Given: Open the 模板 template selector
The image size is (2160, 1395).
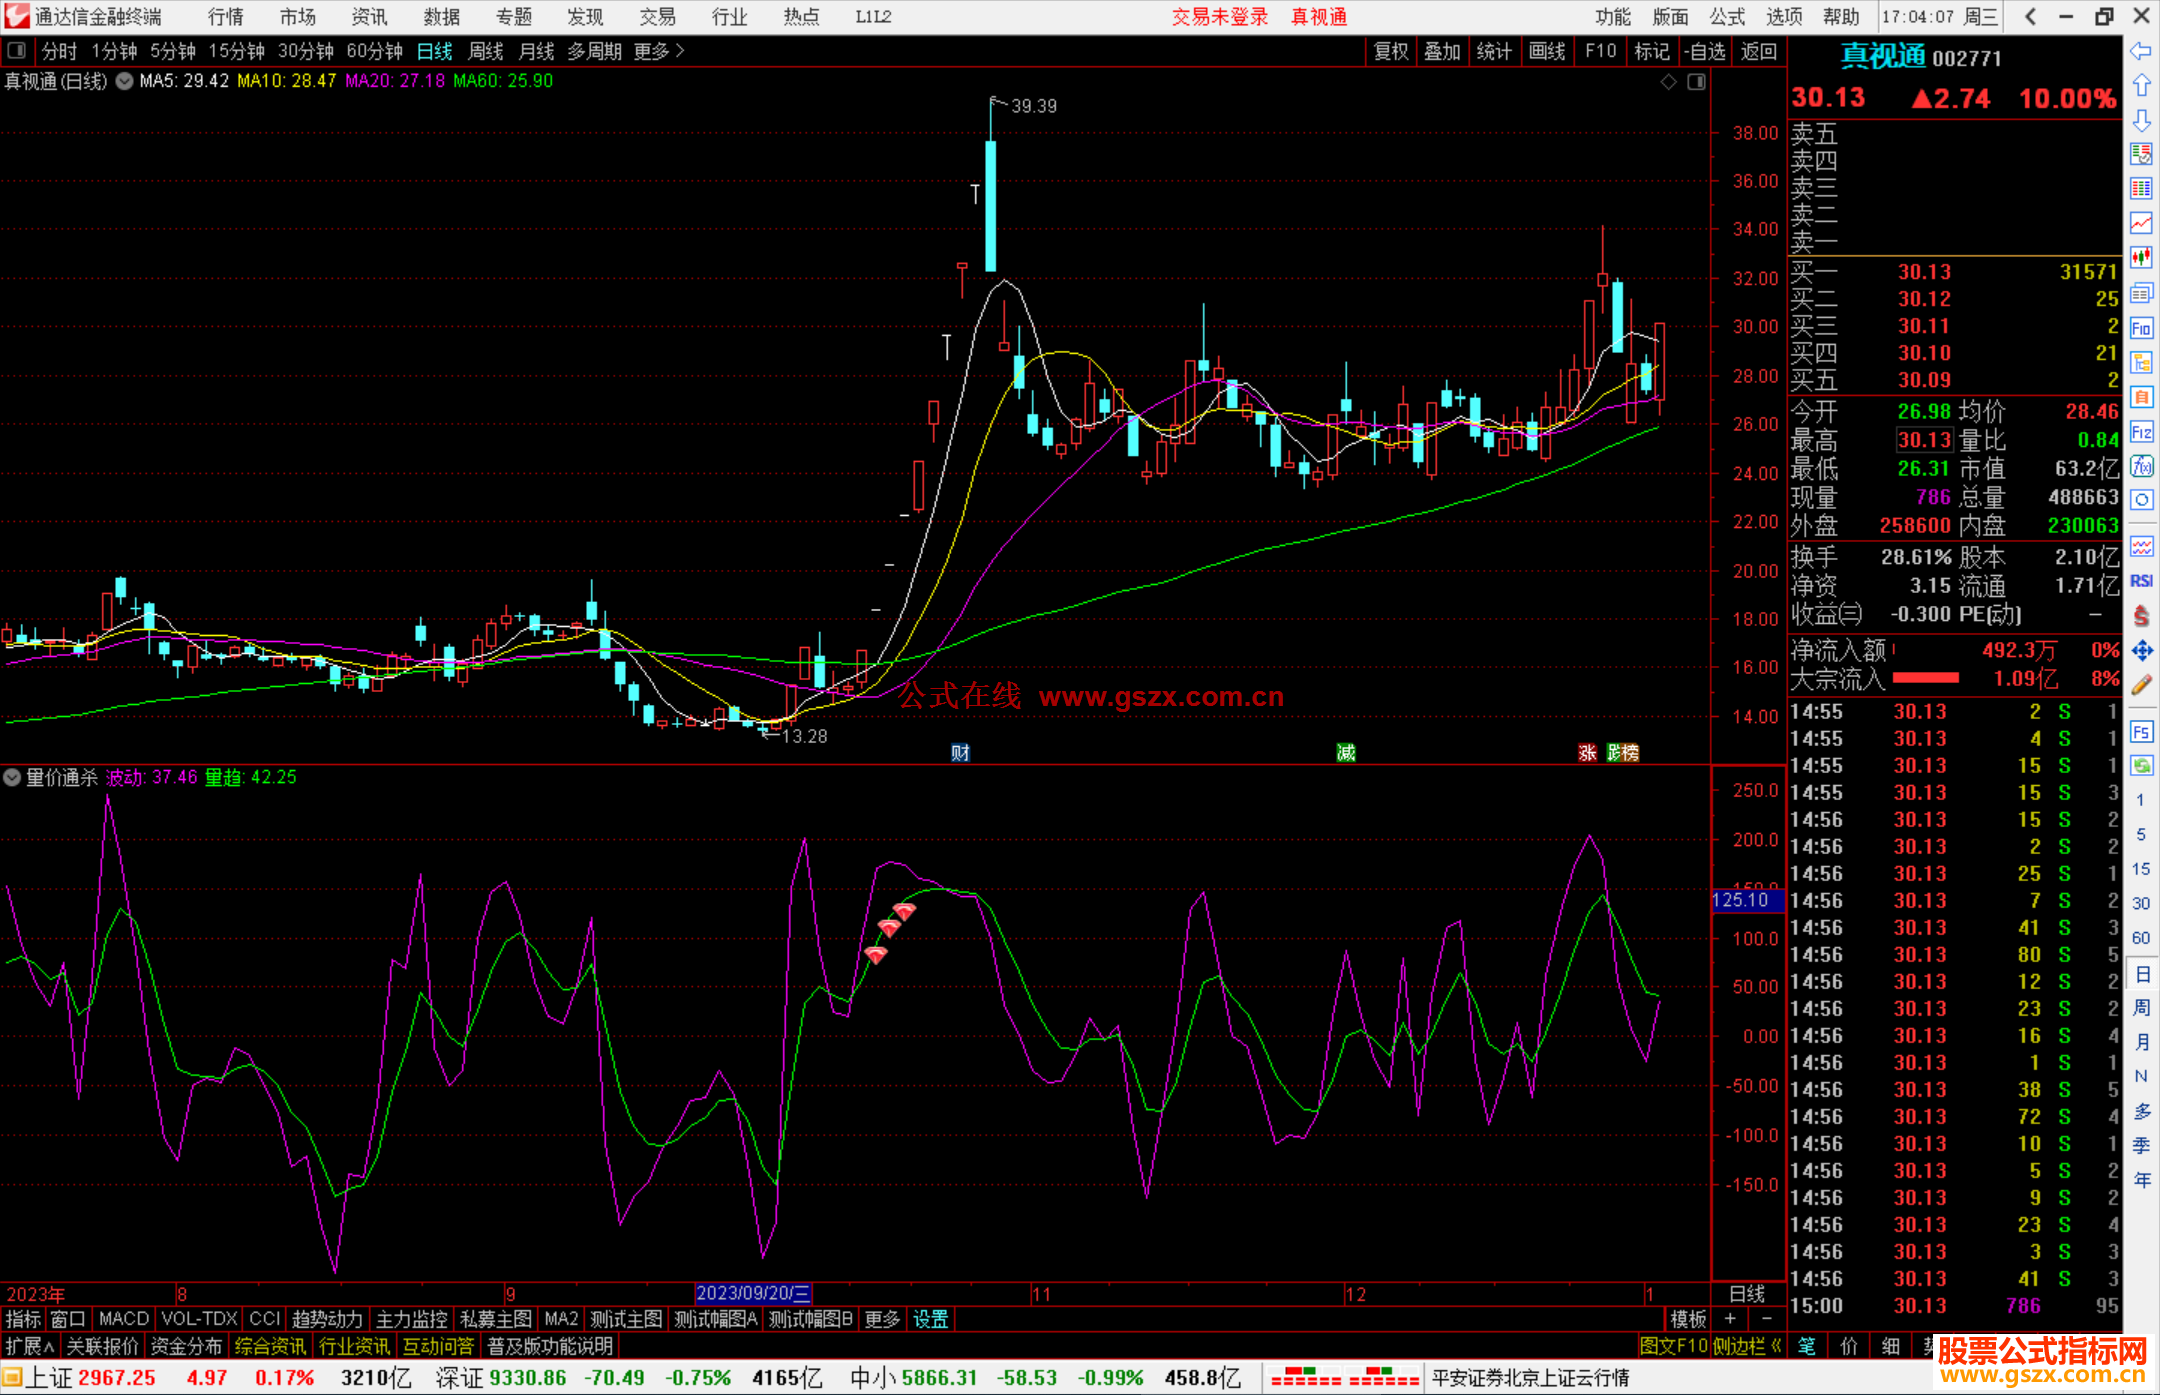Looking at the screenshot, I should (x=1689, y=1319).
